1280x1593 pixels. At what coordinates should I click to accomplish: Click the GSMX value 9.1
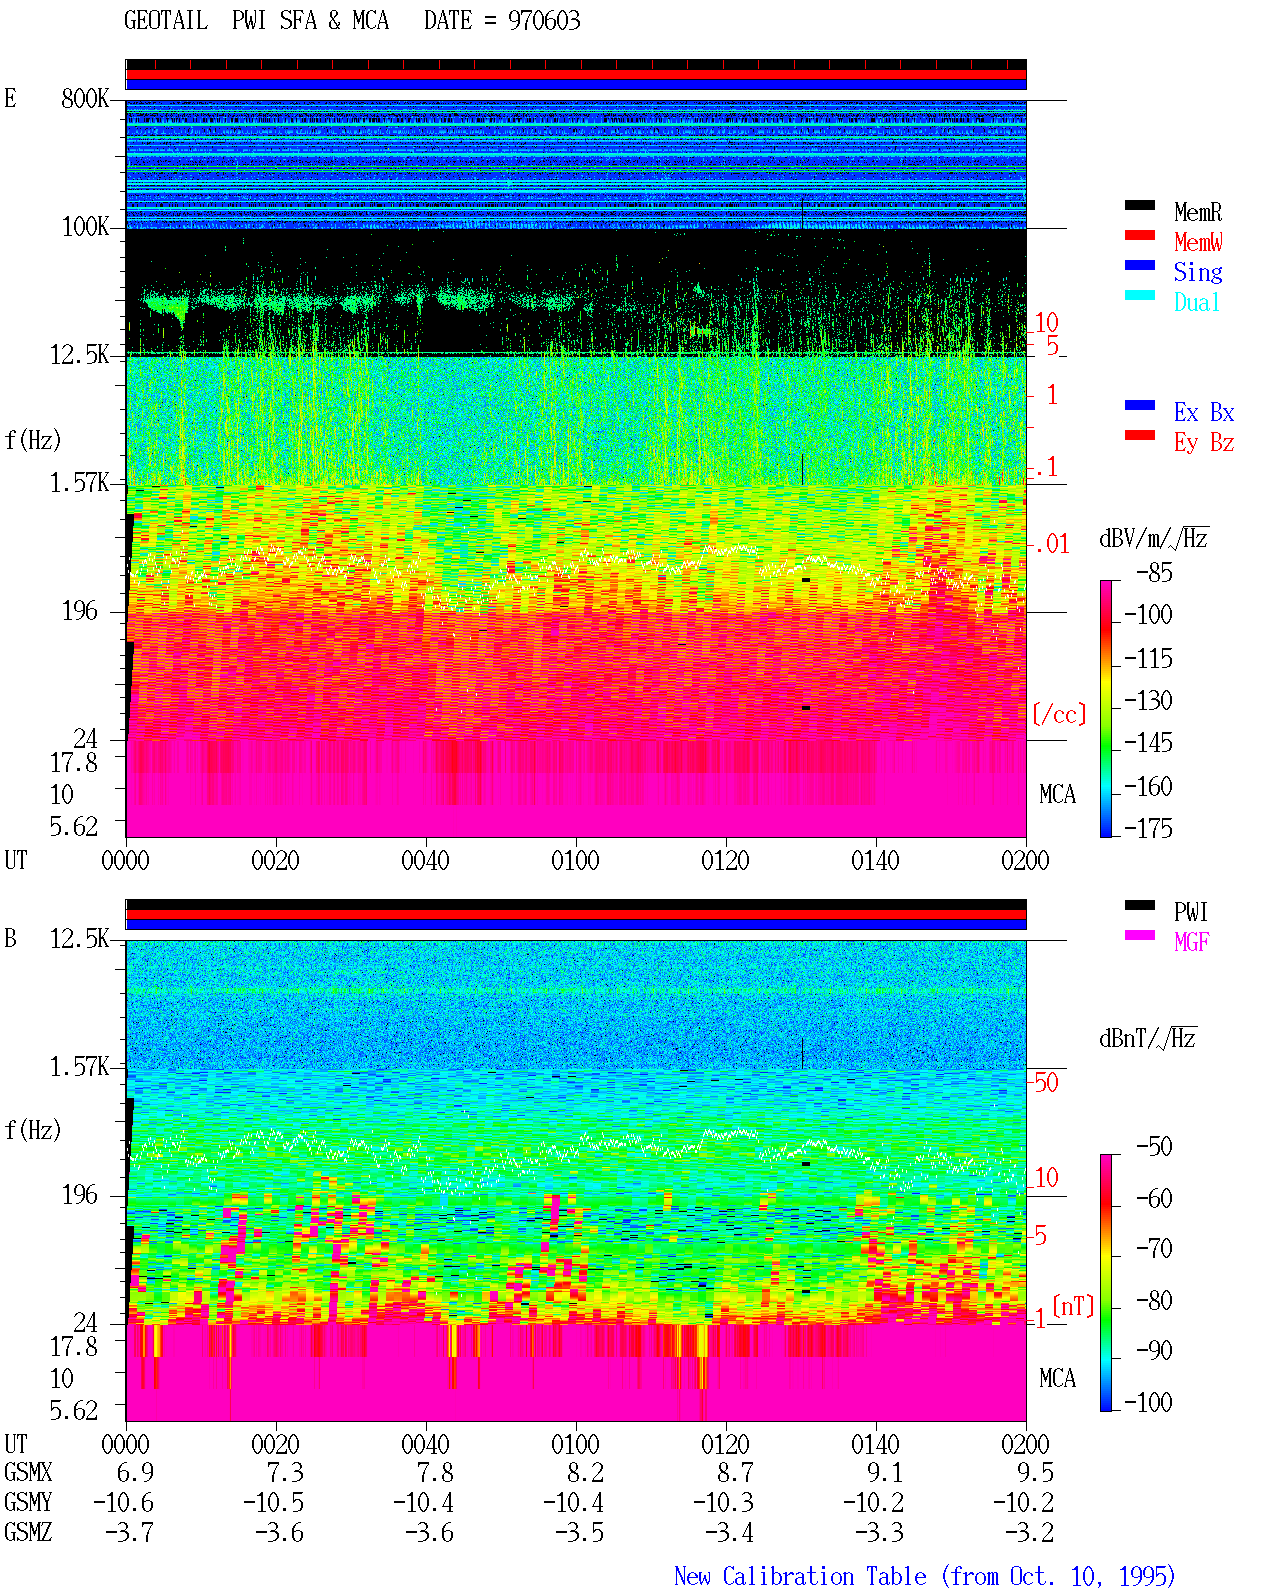coord(886,1473)
